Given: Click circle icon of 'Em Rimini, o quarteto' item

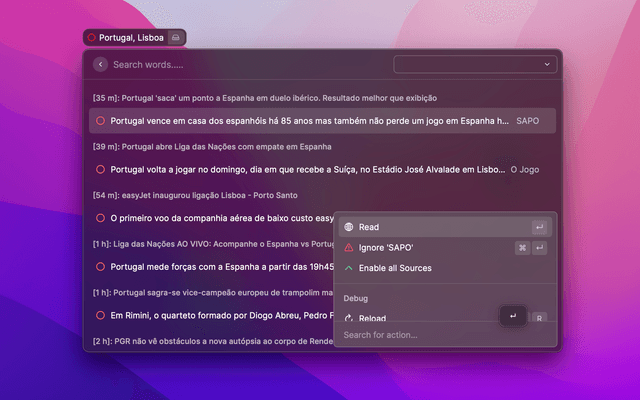Looking at the screenshot, I should pos(100,315).
